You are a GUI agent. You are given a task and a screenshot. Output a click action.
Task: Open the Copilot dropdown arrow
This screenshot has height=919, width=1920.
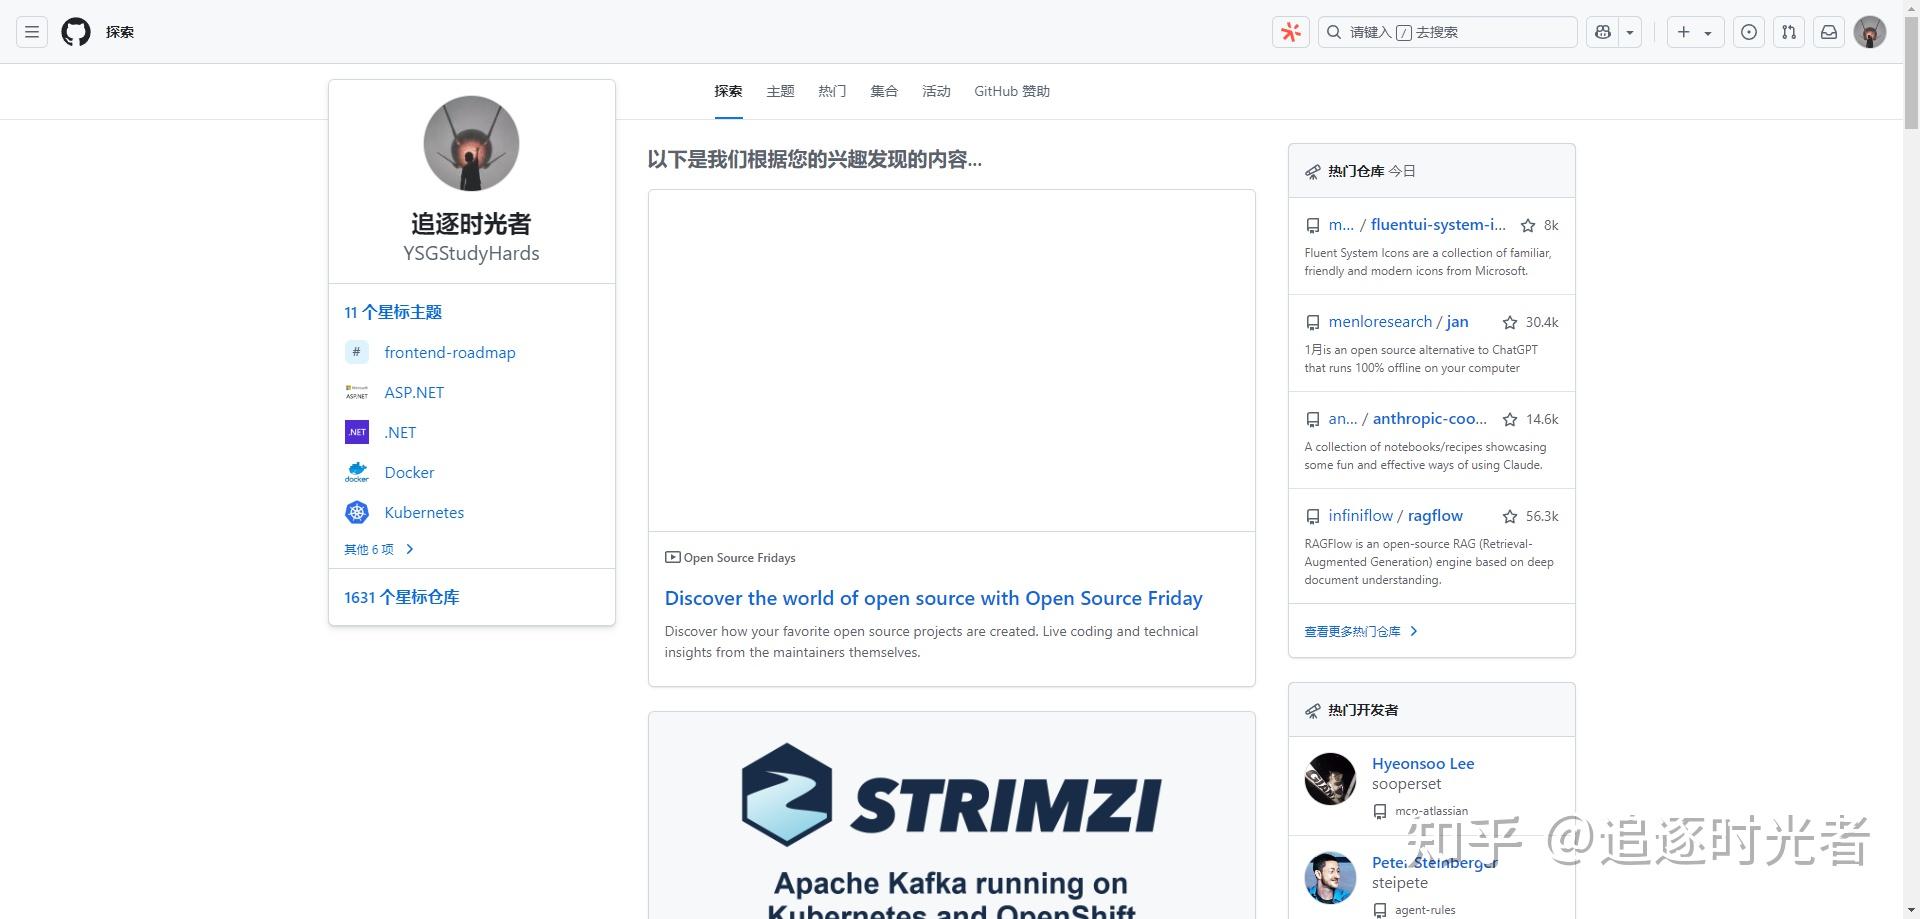pyautogui.click(x=1629, y=32)
